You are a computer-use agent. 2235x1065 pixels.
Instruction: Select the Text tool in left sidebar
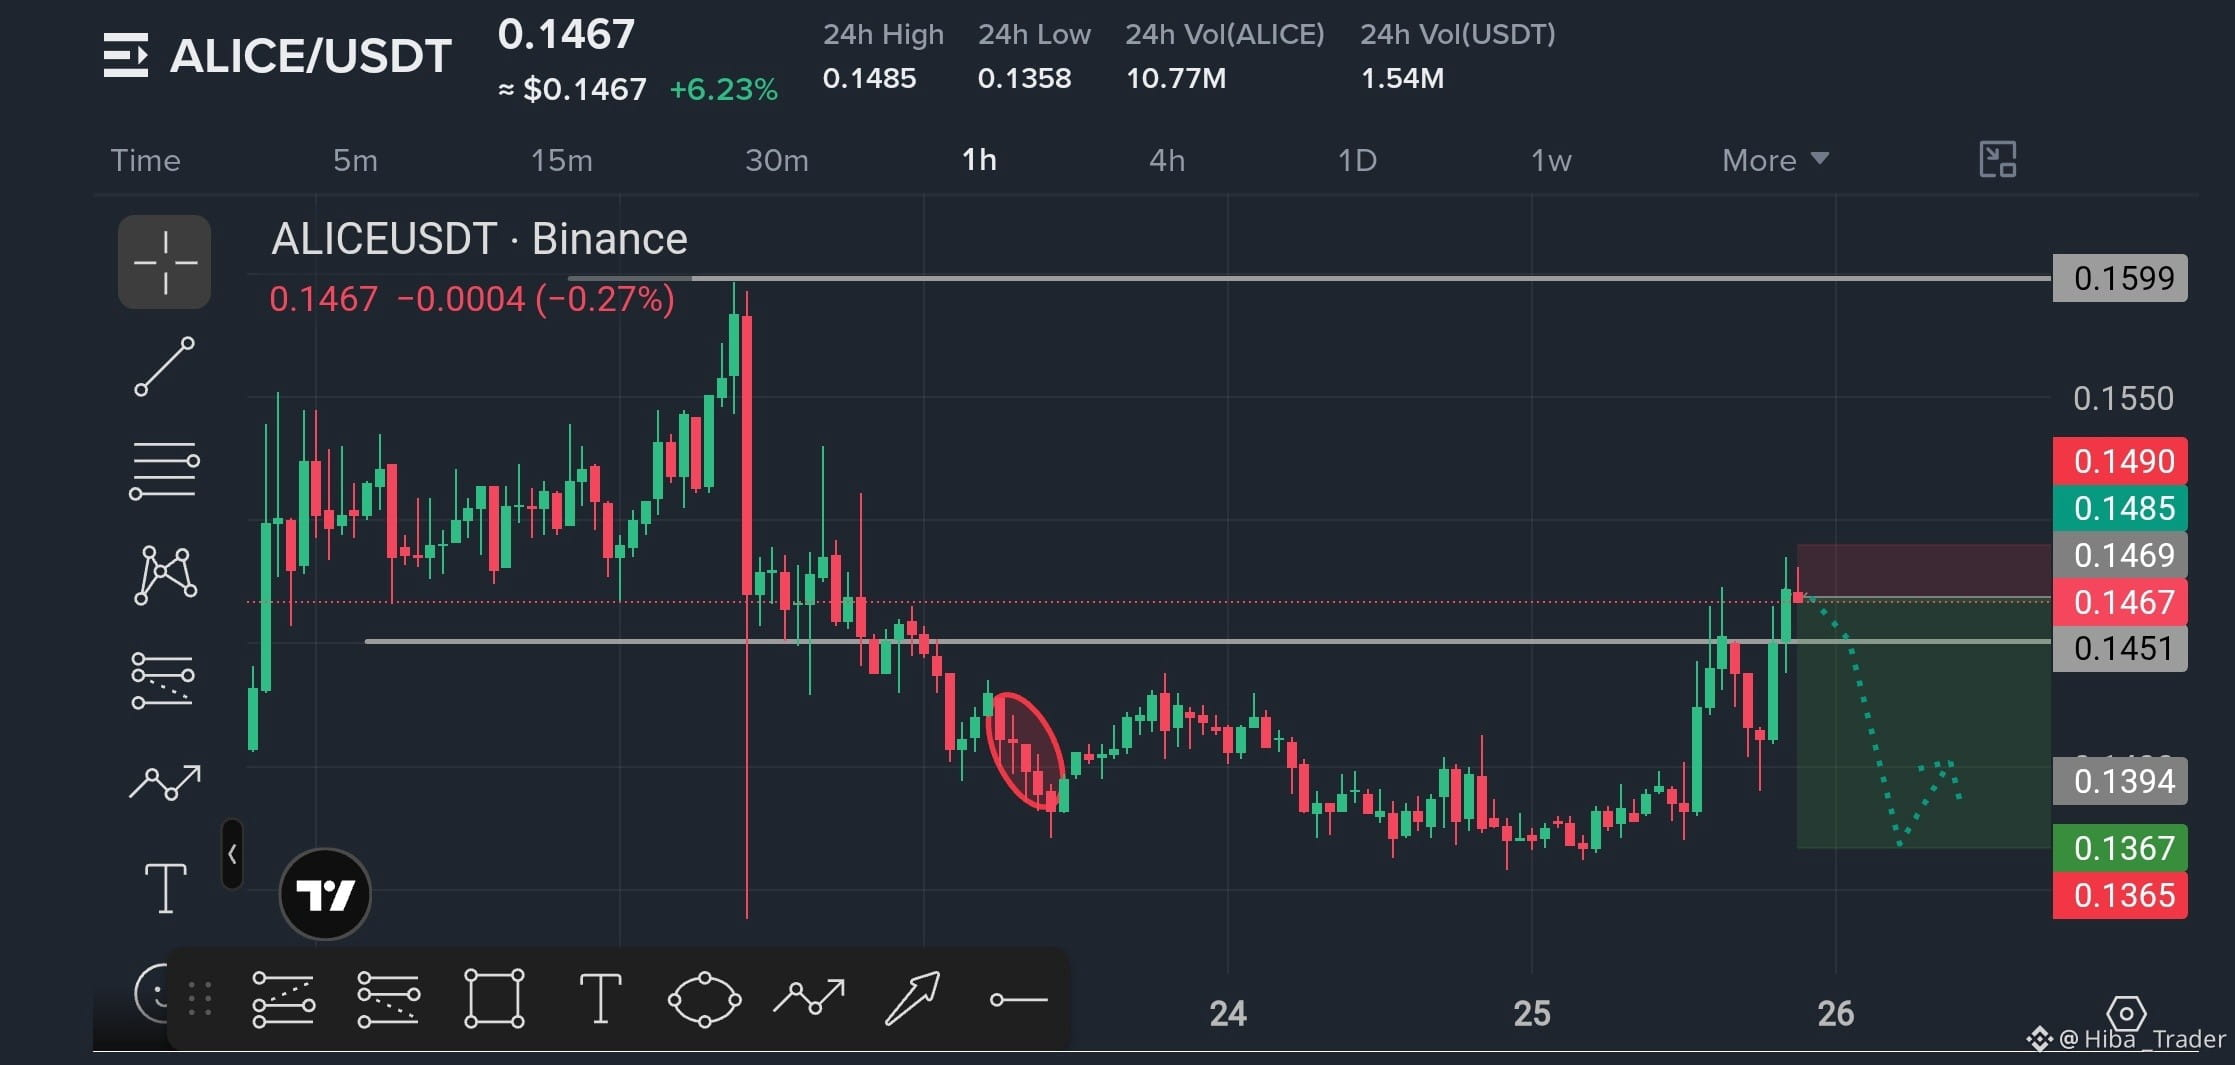pyautogui.click(x=165, y=888)
